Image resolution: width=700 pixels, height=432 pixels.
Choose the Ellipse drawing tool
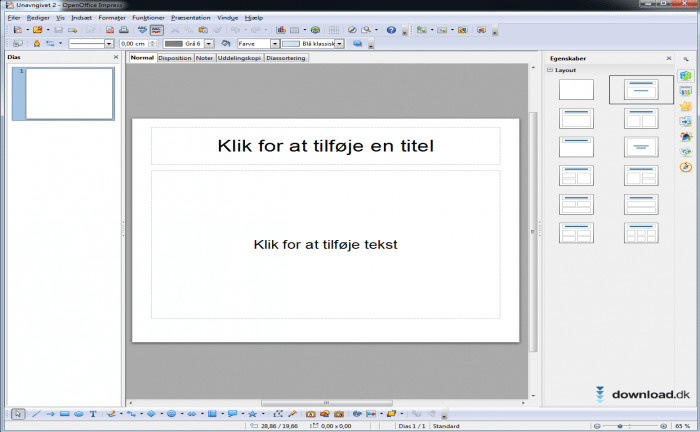[78, 413]
